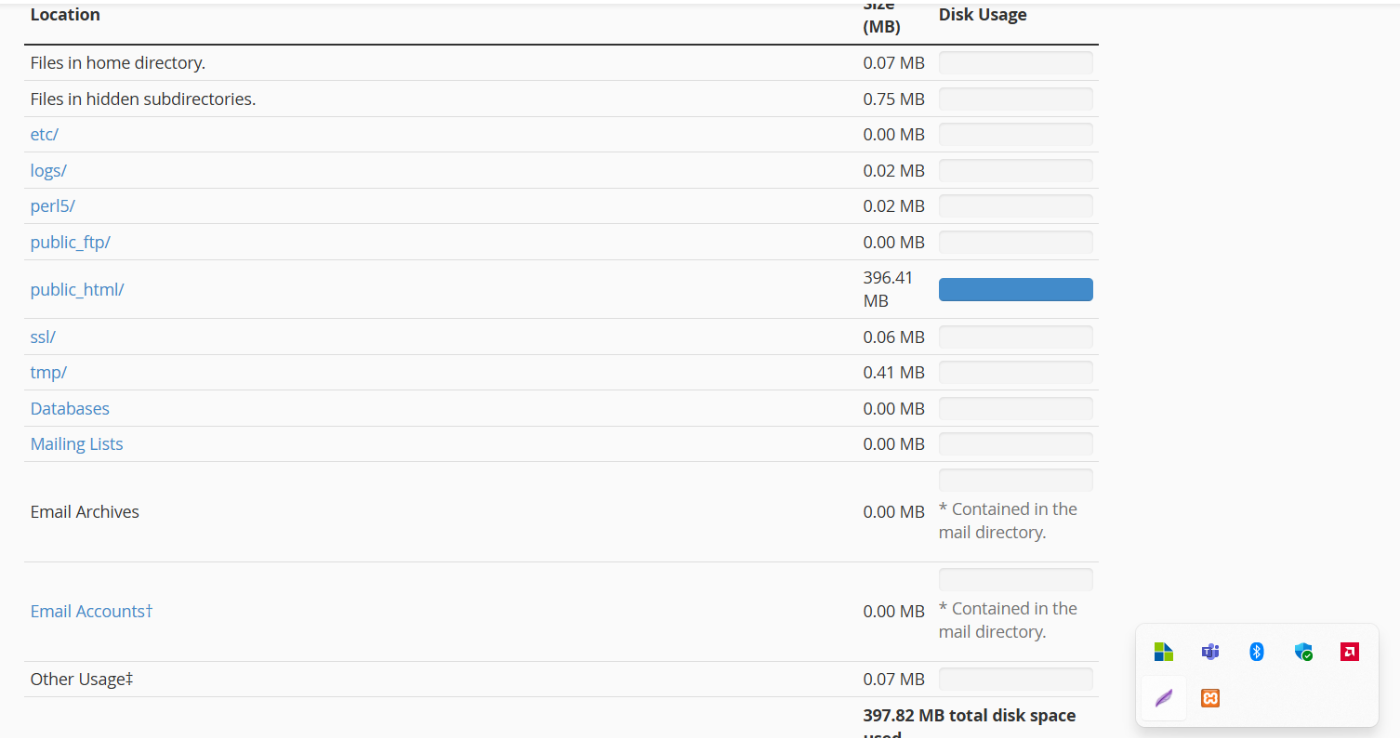The image size is (1400, 738).
Task: Click the purple feather tray icon
Action: pyautogui.click(x=1163, y=698)
